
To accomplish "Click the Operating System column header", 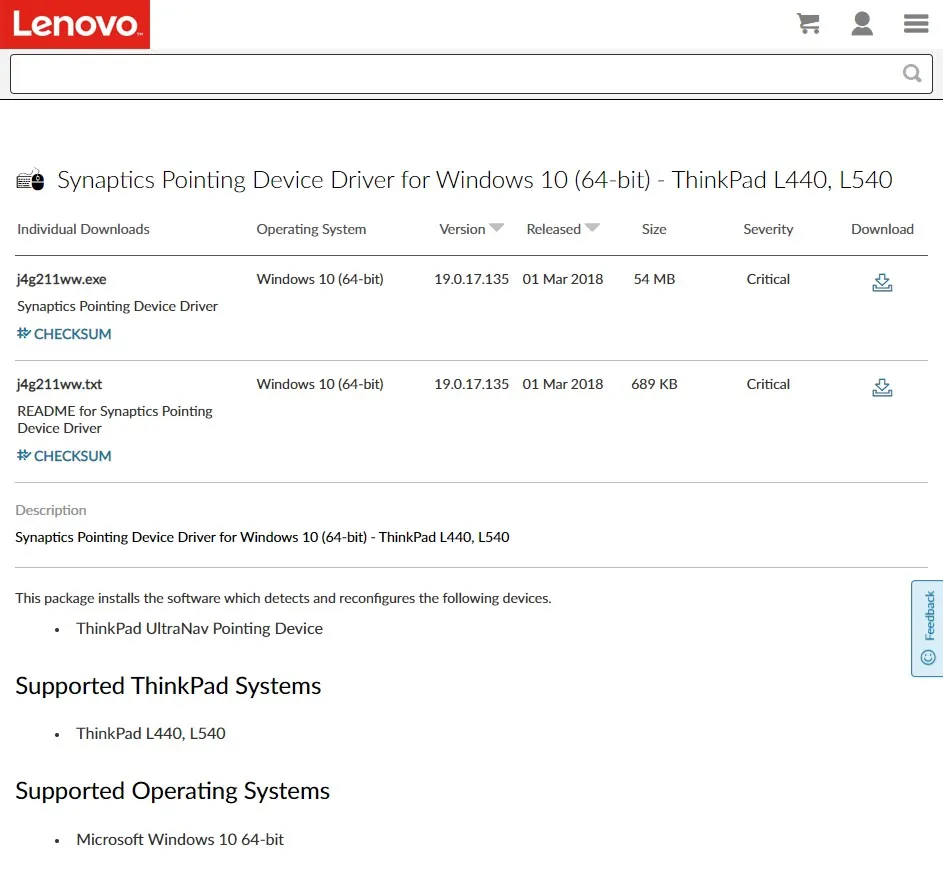I will (x=311, y=229).
